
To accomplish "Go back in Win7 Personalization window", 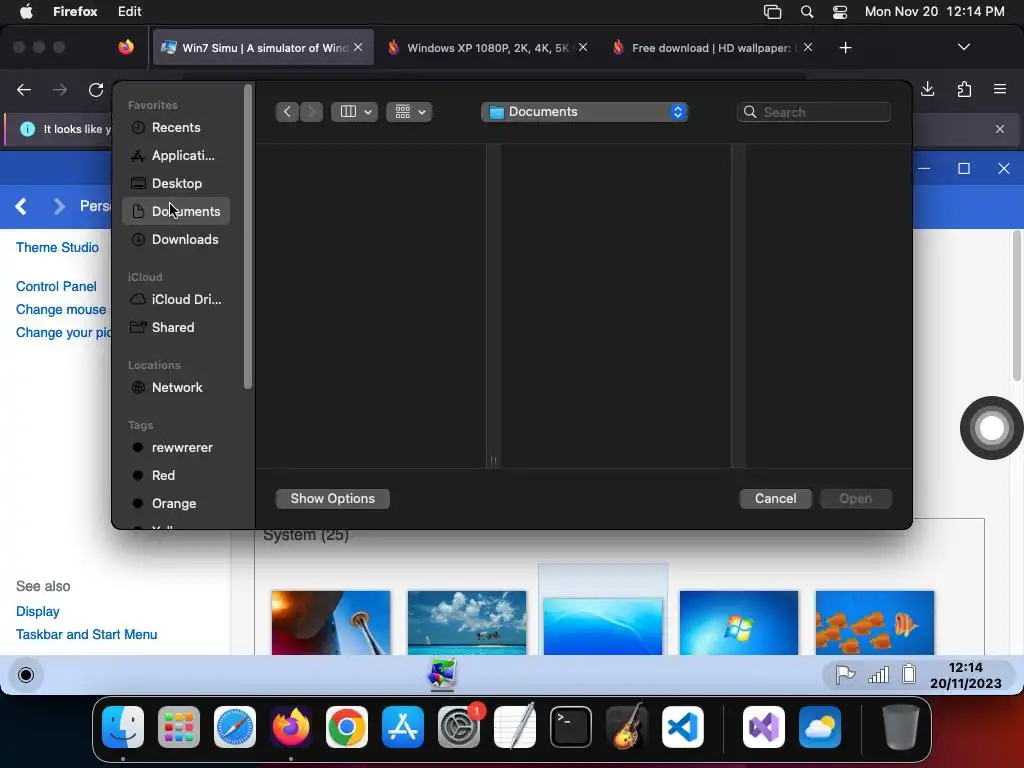I will (21, 207).
